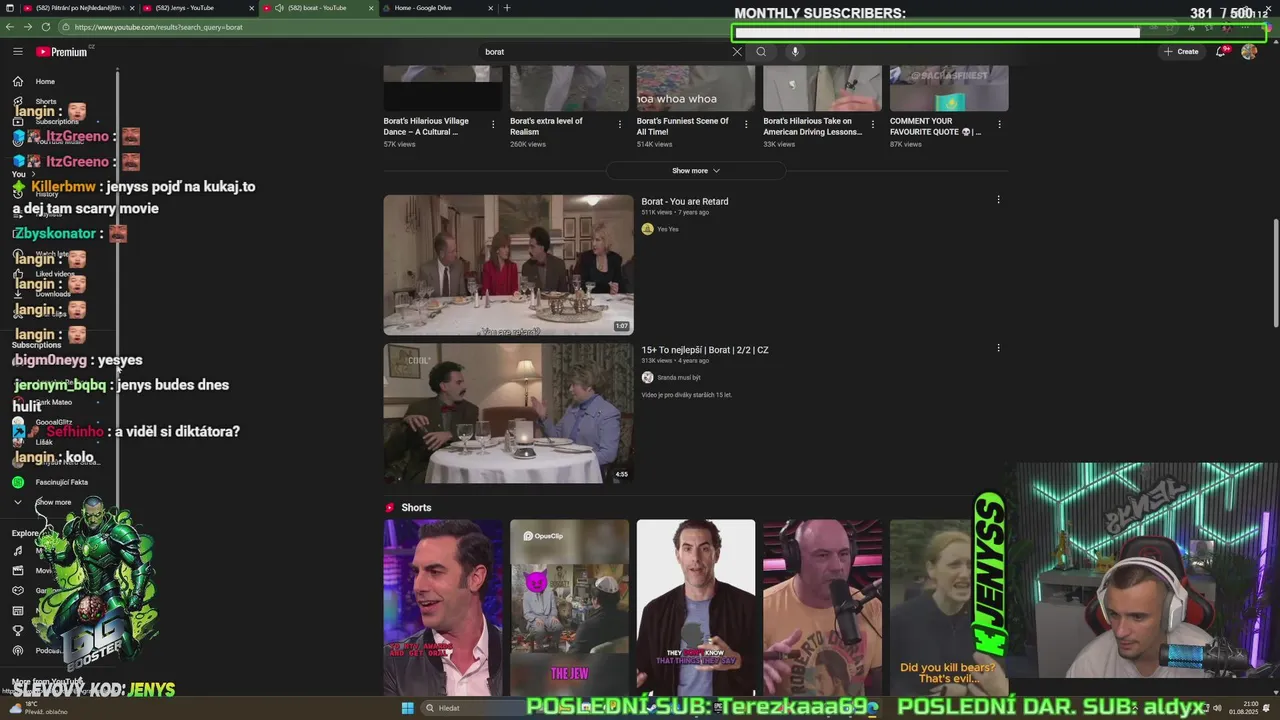Open options menu for Borat - You are Retard

point(998,200)
